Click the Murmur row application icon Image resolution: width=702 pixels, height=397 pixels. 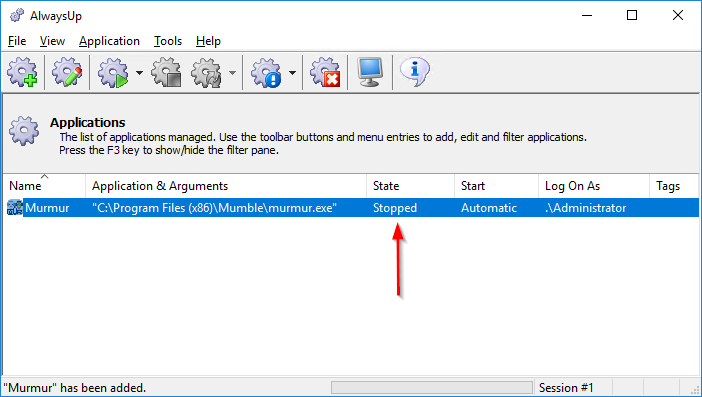pyautogui.click(x=15, y=208)
